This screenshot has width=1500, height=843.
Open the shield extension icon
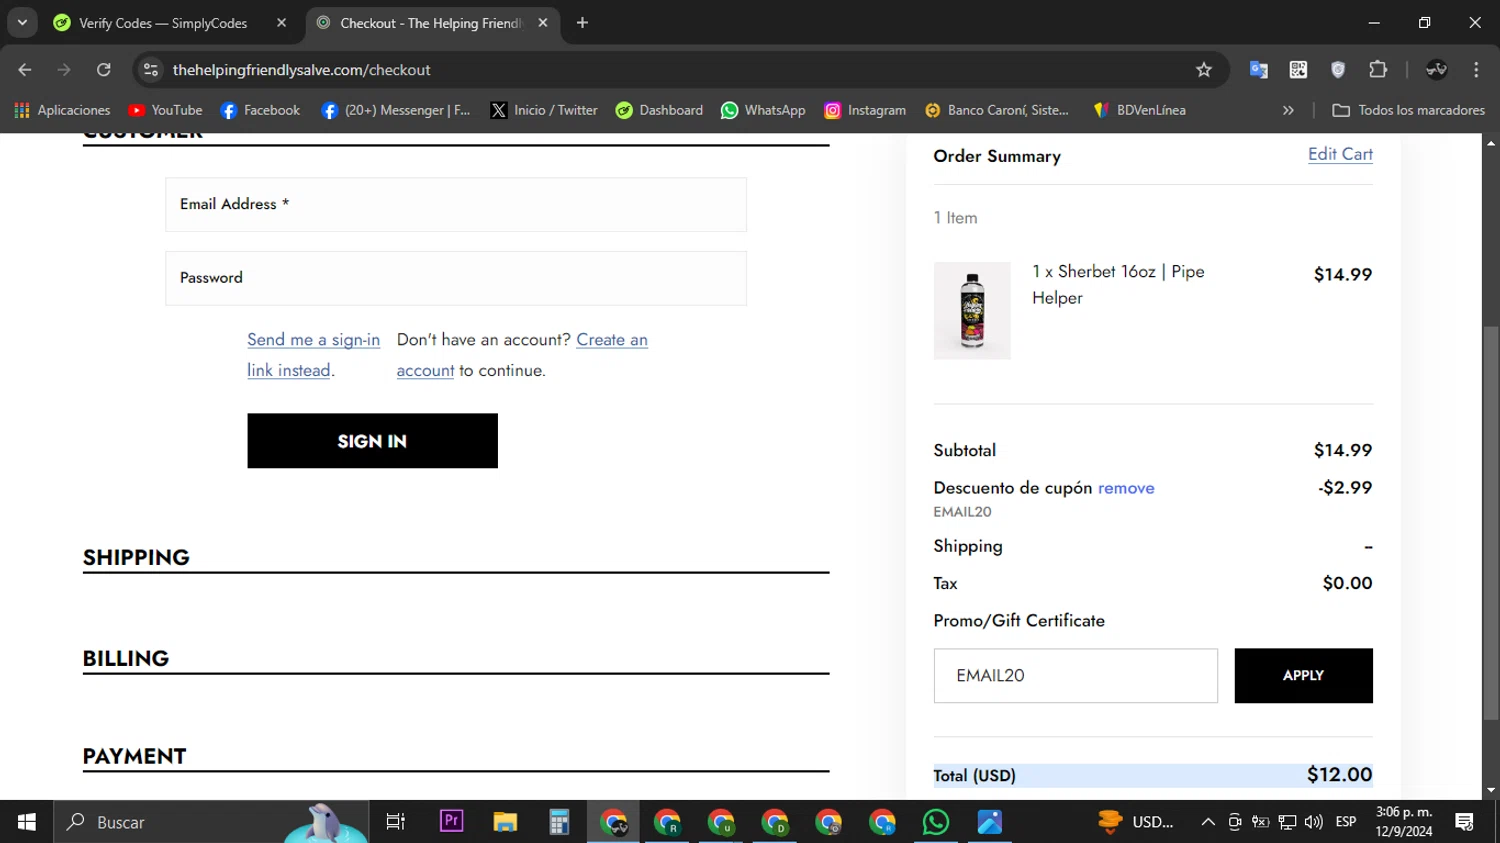coord(1338,70)
